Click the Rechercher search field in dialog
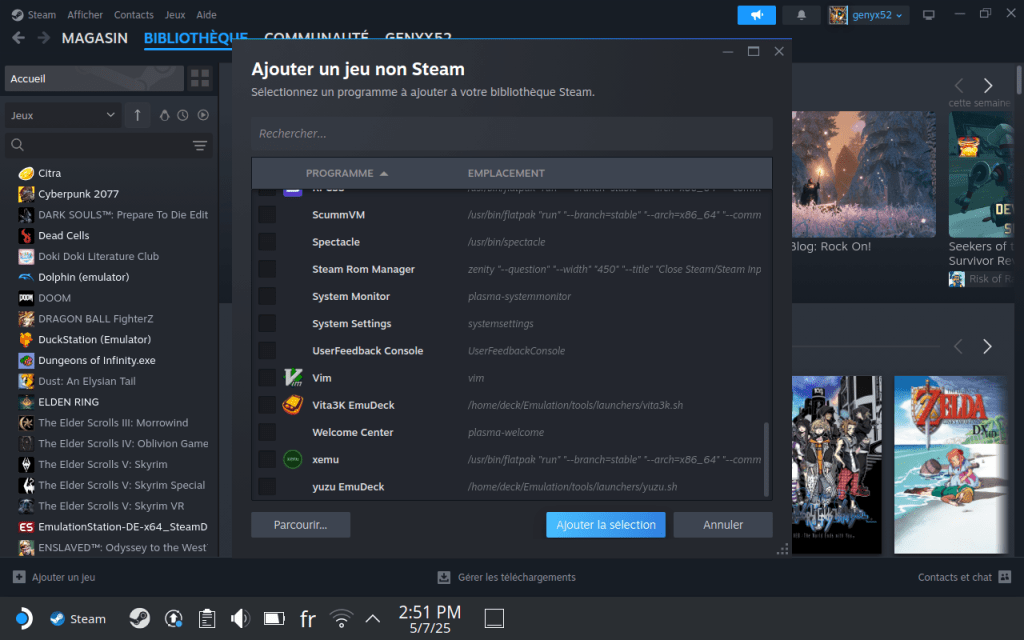The height and width of the screenshot is (640, 1024). click(511, 133)
